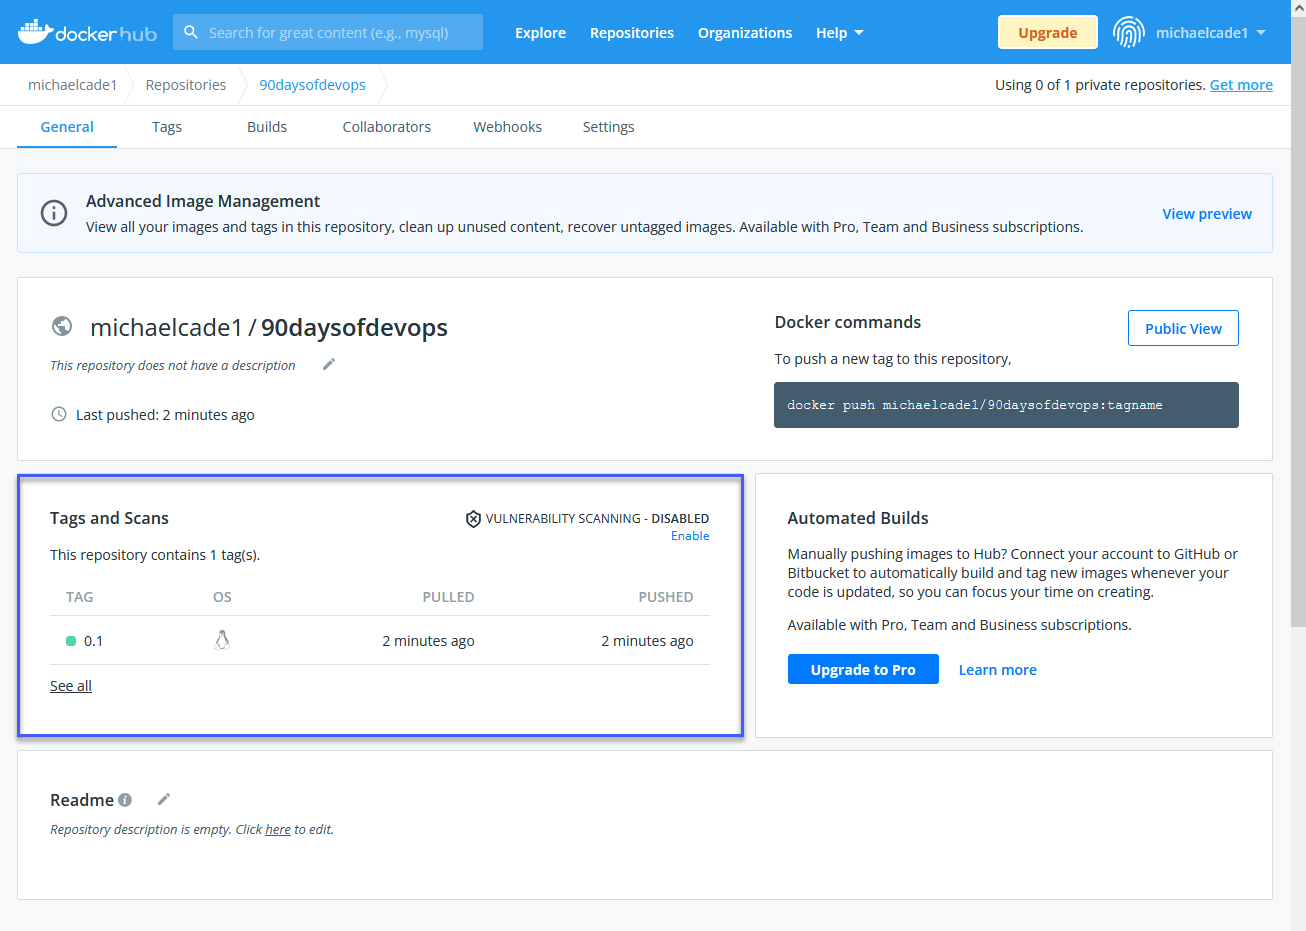Click the Readme info icon
The image size is (1306, 931).
(x=125, y=800)
